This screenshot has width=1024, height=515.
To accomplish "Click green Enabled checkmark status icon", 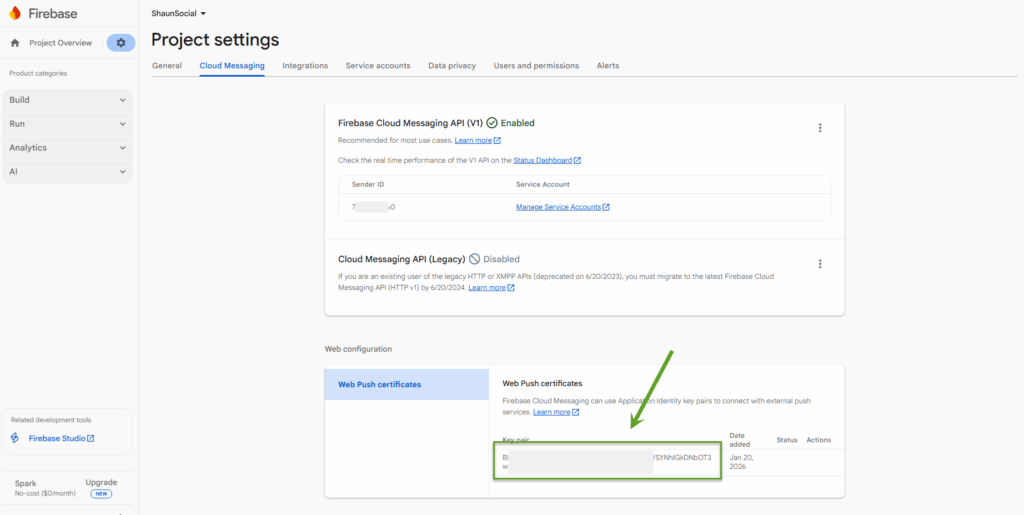I will coord(492,123).
